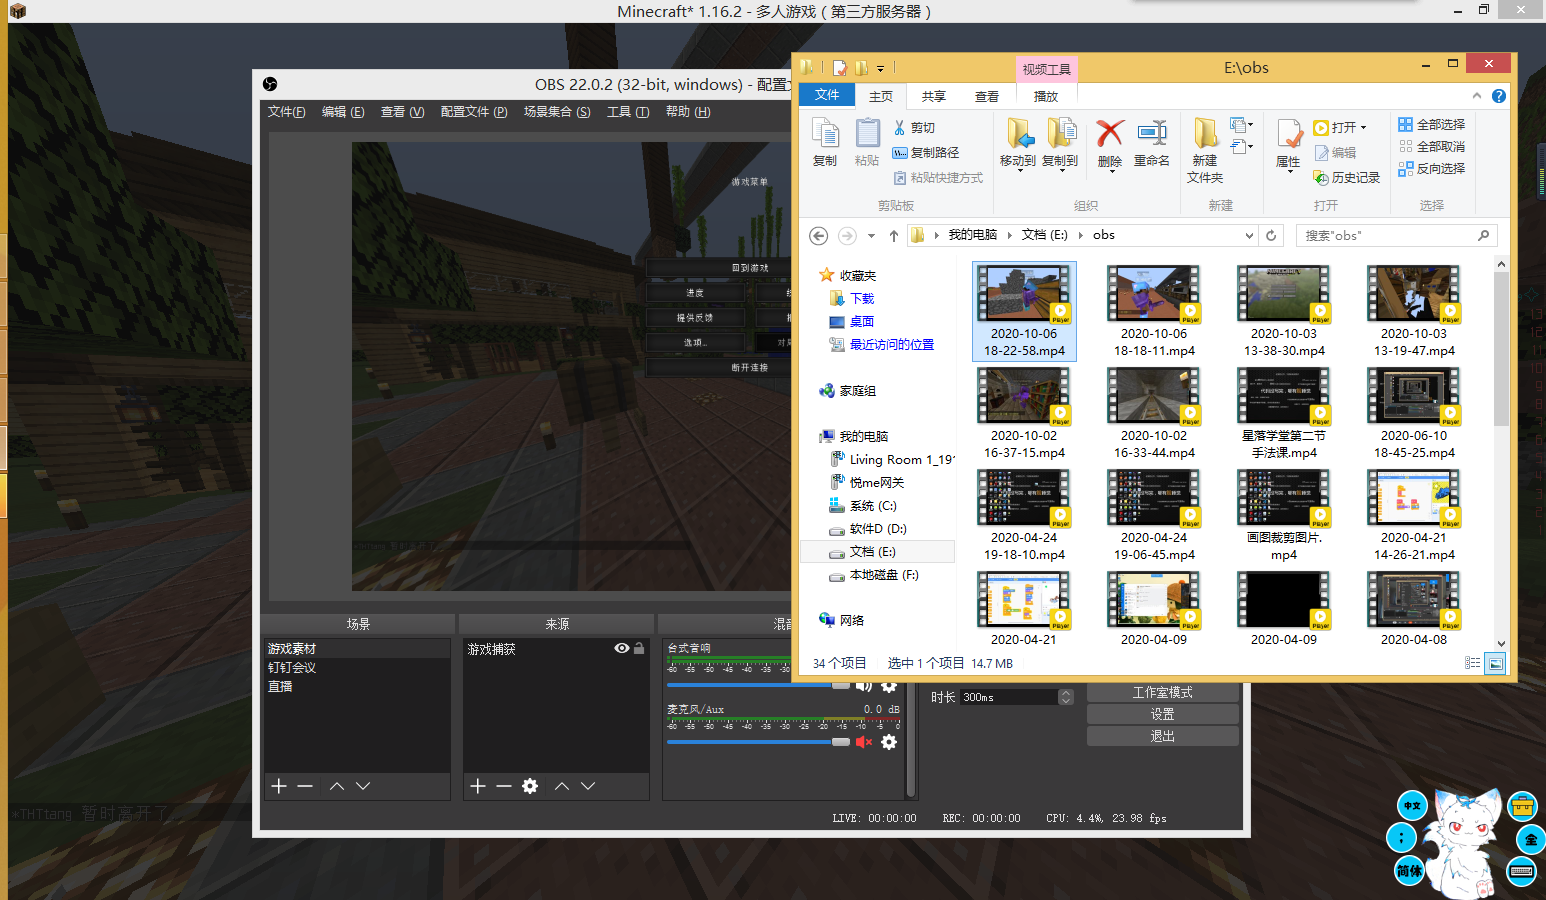1546x900 pixels.
Task: Open the New item dropdown in ribbon
Action: (1242, 126)
